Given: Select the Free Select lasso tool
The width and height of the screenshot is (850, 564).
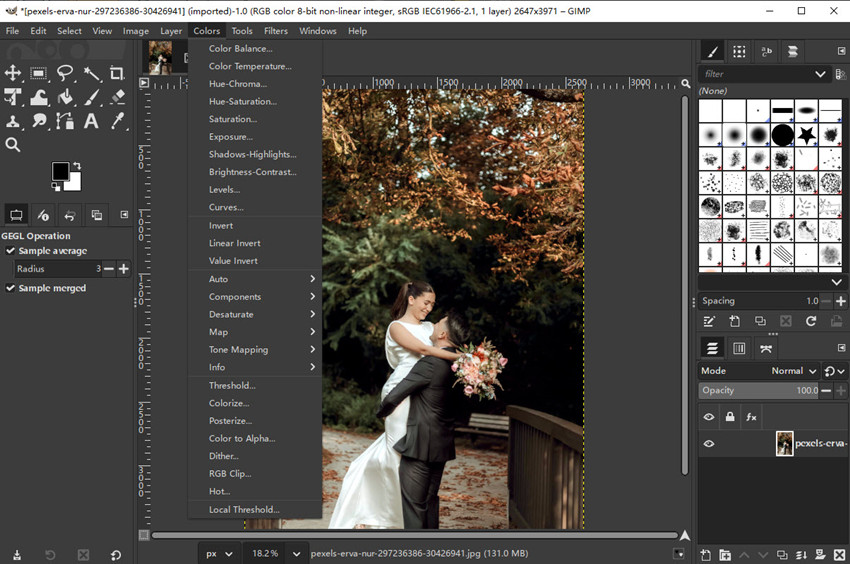Looking at the screenshot, I should tap(65, 73).
